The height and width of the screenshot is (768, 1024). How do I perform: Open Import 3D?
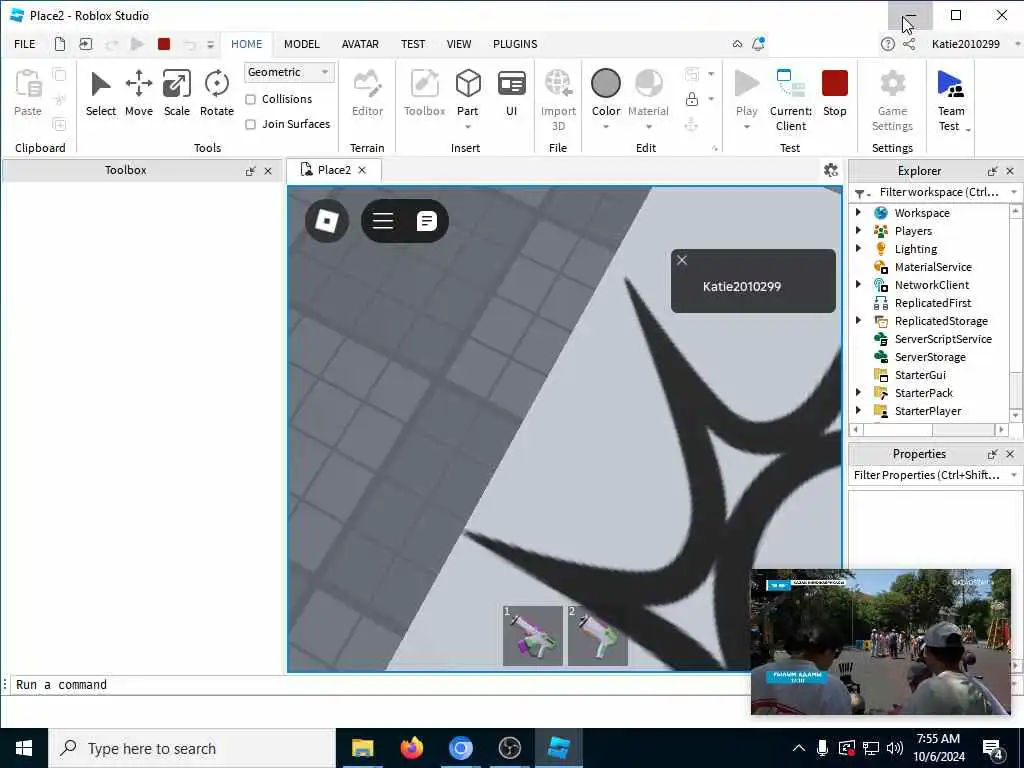point(558,100)
